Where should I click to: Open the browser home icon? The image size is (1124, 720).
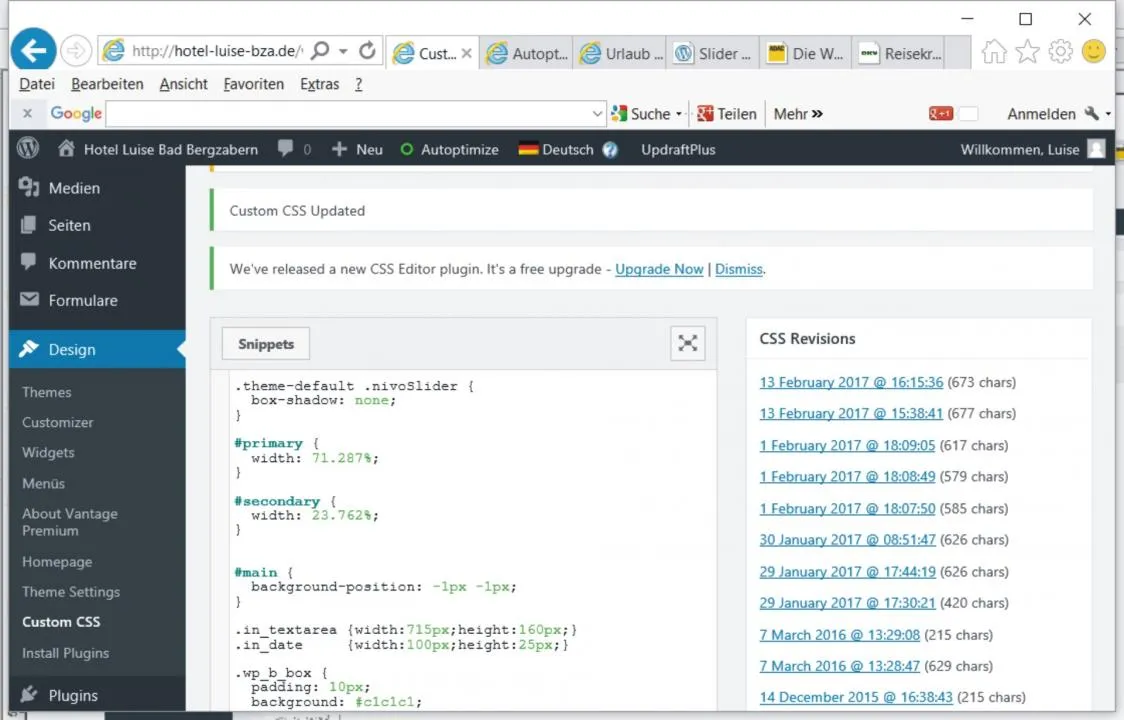point(994,52)
